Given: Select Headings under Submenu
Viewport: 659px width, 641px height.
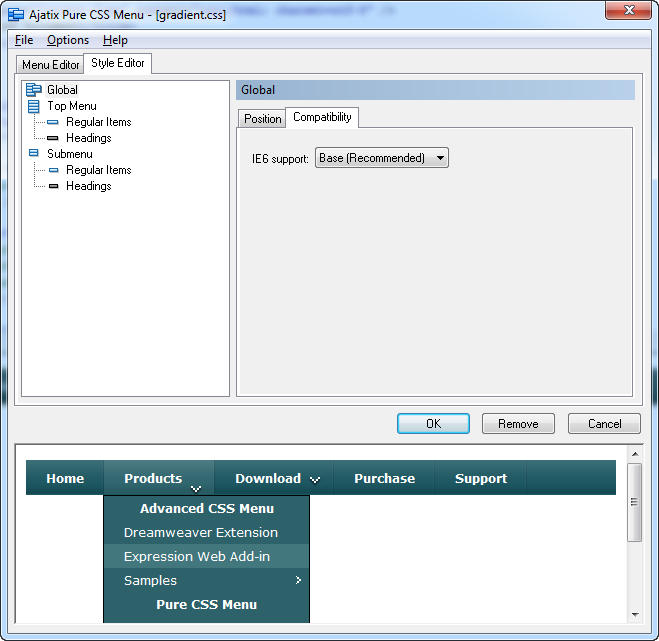Looking at the screenshot, I should [89, 186].
